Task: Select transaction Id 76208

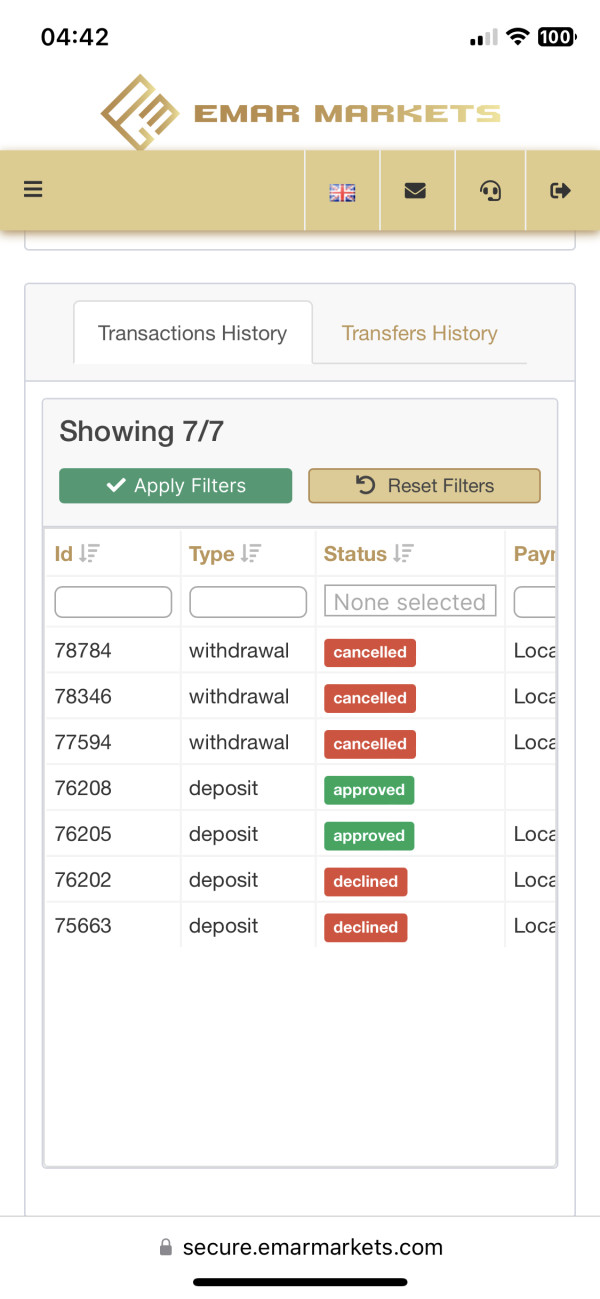Action: click(x=83, y=789)
